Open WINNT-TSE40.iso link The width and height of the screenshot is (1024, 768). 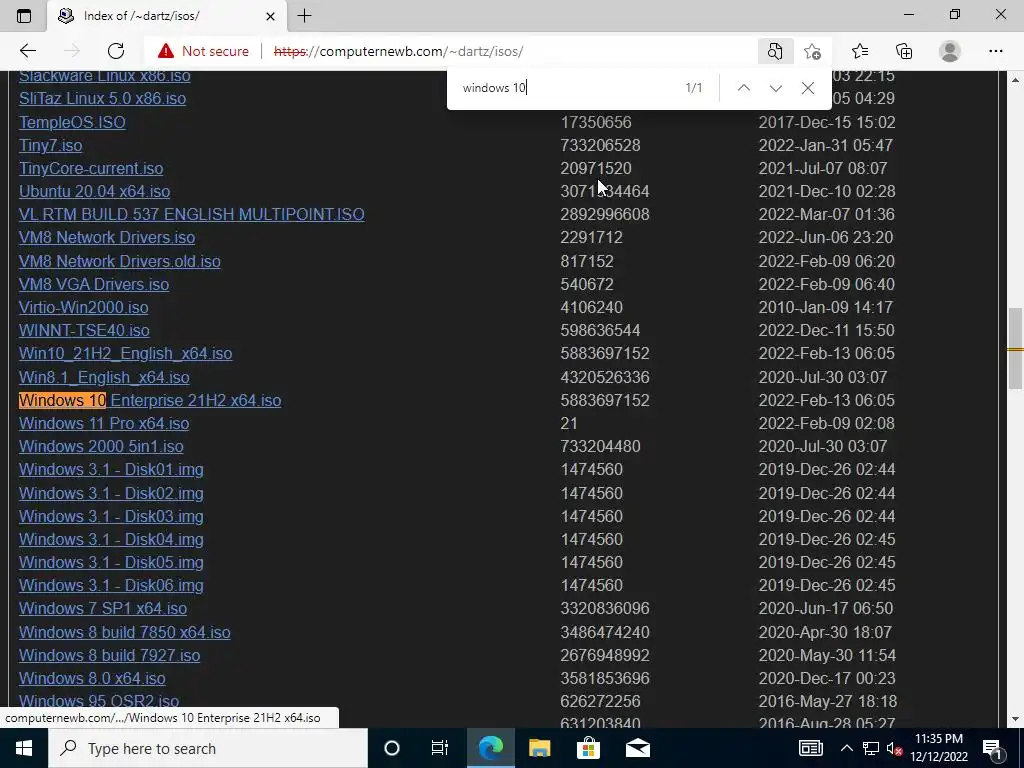point(84,330)
